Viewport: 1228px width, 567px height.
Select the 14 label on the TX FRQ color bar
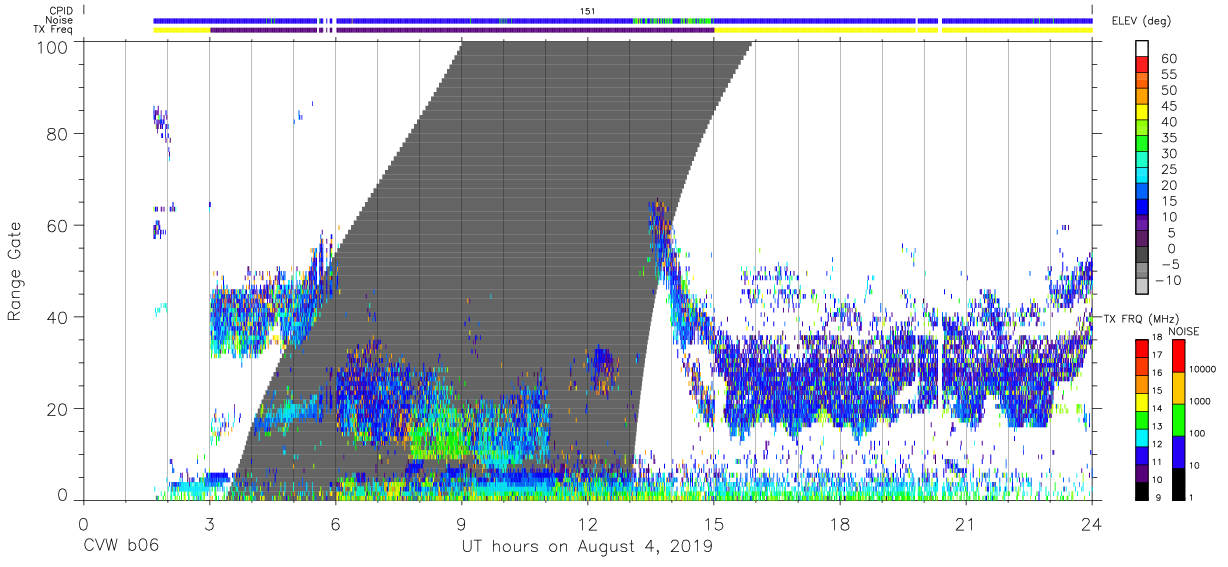coord(1157,408)
